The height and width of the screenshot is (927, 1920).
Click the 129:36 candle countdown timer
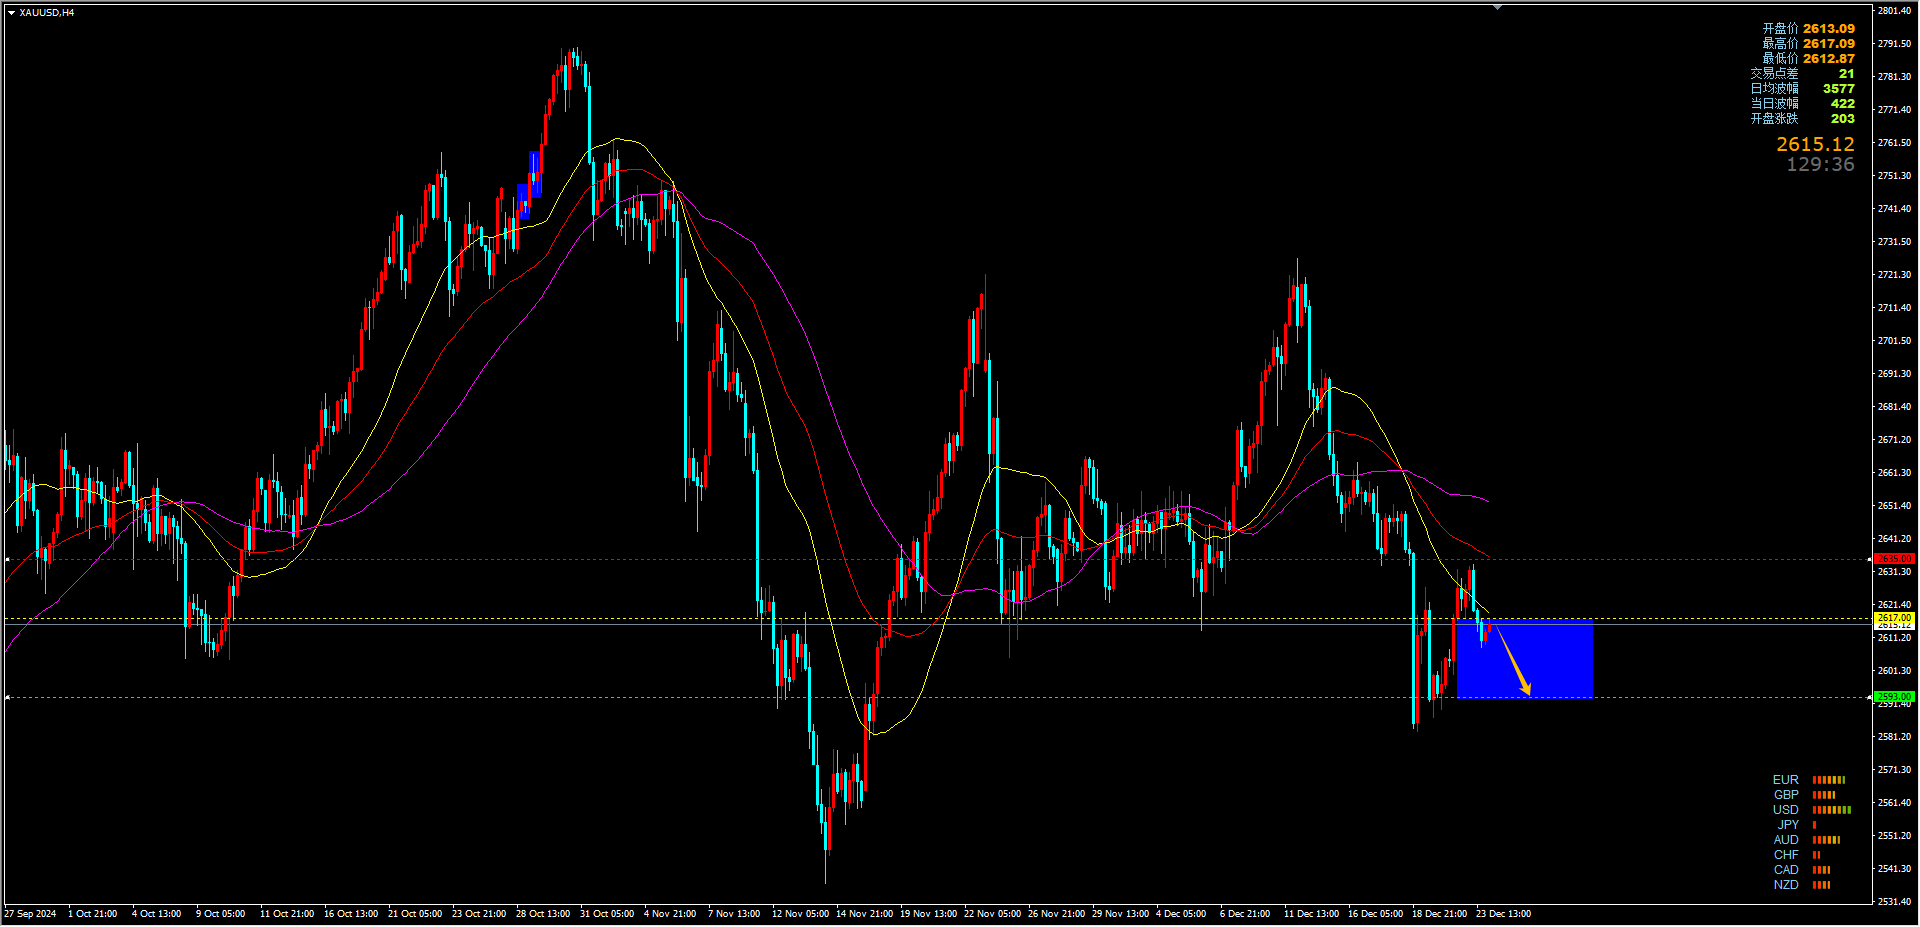pyautogui.click(x=1820, y=164)
